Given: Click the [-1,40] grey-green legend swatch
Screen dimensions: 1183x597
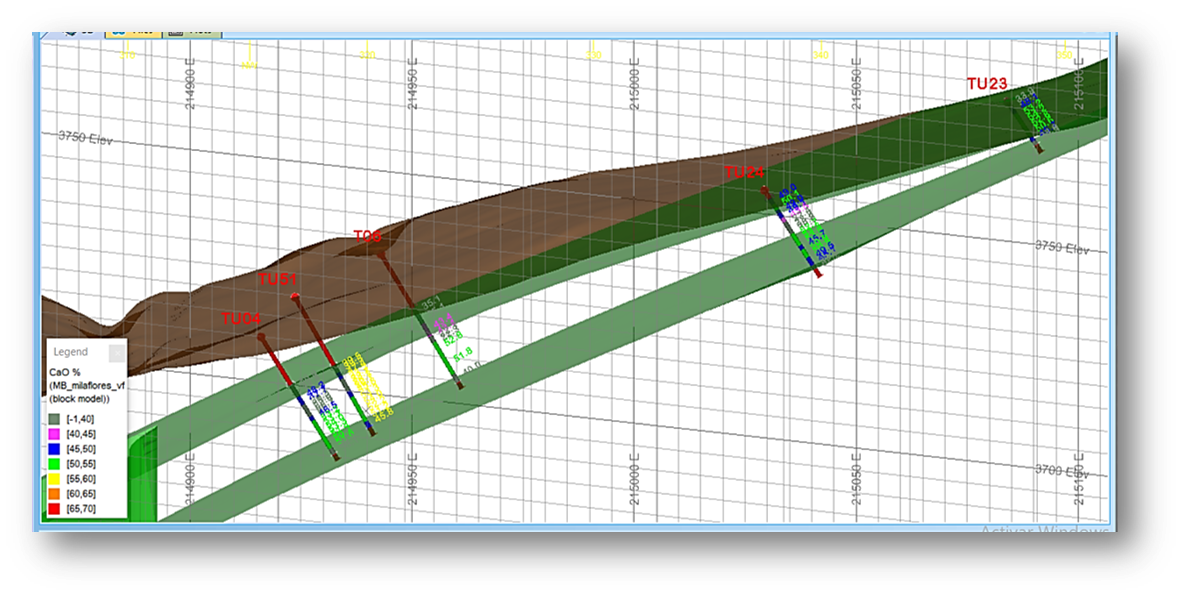Looking at the screenshot, I should (54, 419).
